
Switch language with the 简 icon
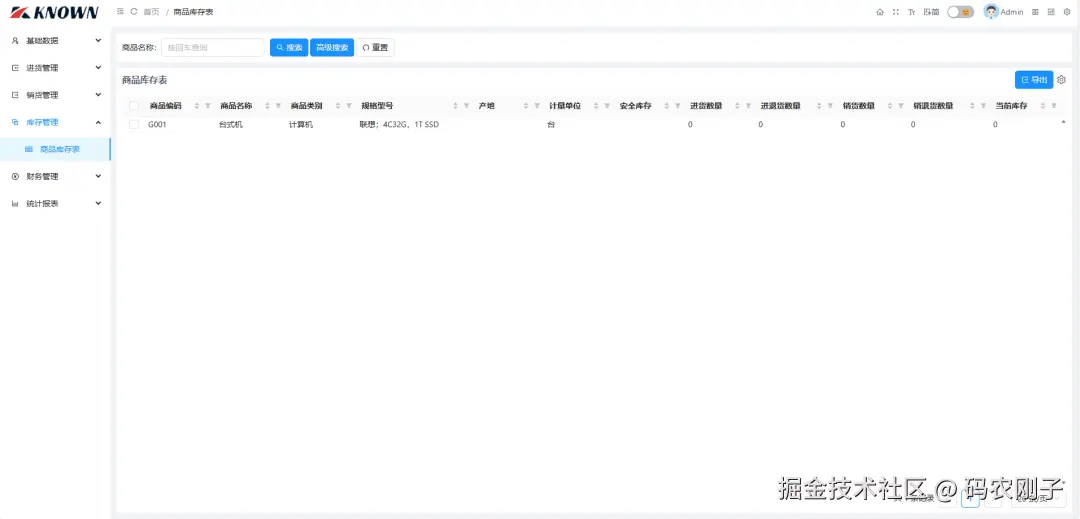coord(931,12)
